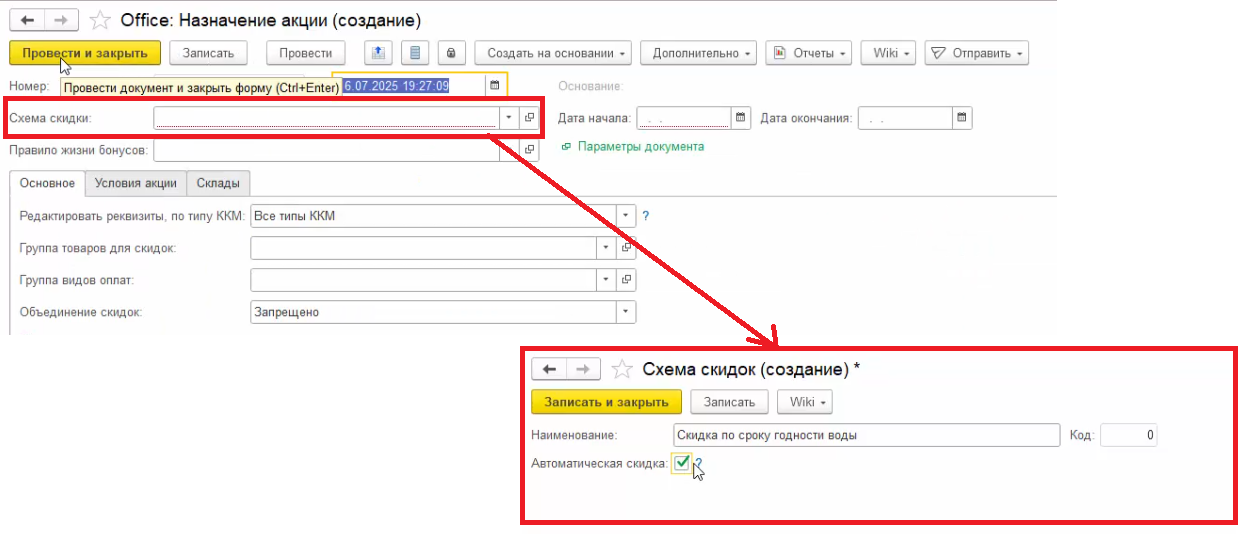Open the calendar picker for Дата начала
The image size is (1250, 534).
[x=740, y=118]
